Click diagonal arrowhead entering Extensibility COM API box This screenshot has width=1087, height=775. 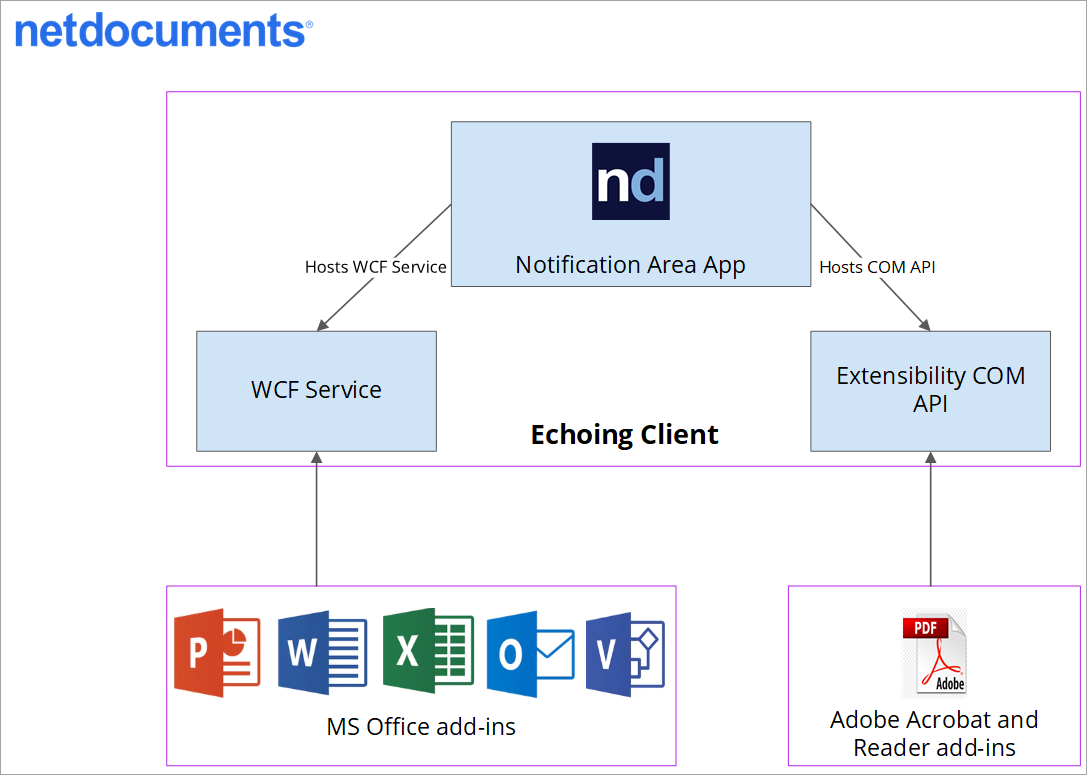pyautogui.click(x=924, y=325)
